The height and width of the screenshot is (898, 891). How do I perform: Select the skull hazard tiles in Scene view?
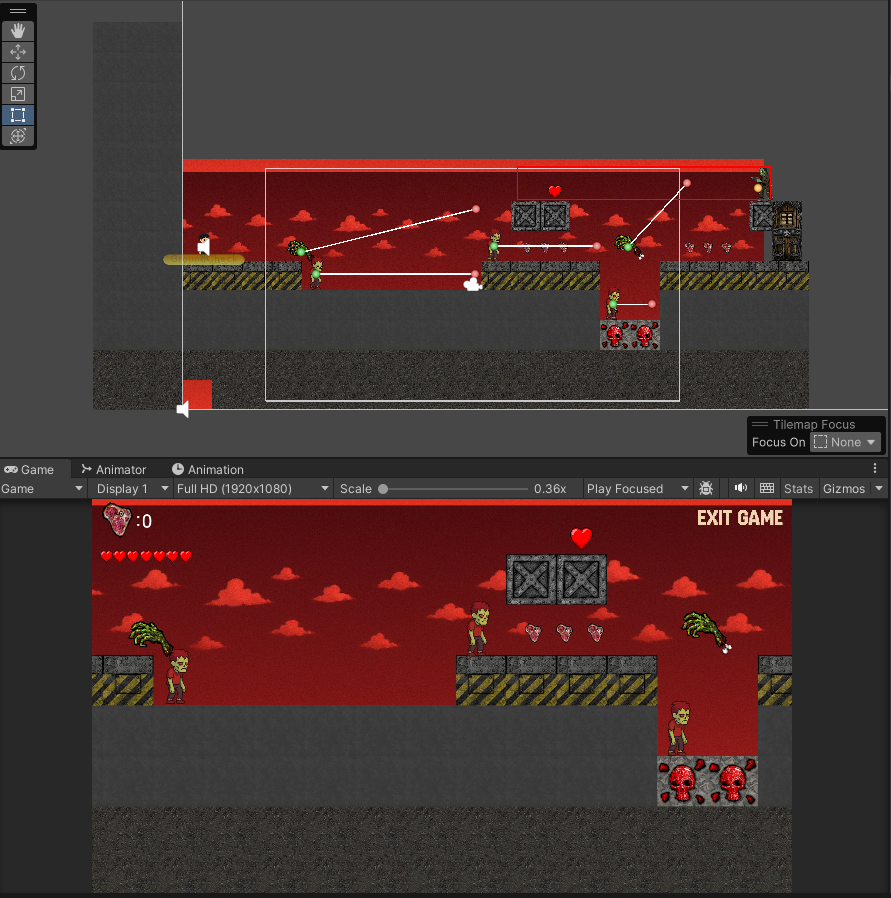tap(630, 335)
